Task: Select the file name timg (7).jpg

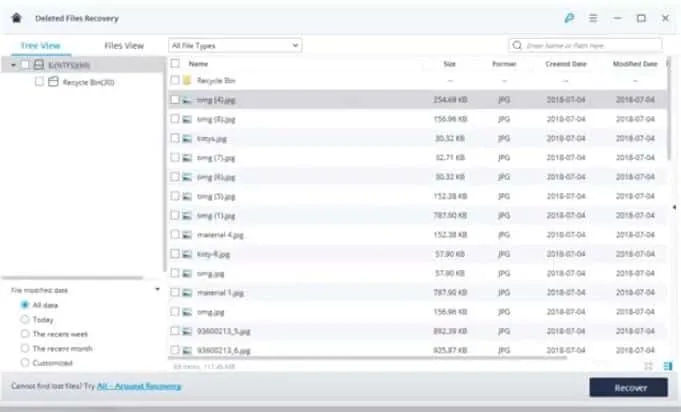Action: [216, 158]
